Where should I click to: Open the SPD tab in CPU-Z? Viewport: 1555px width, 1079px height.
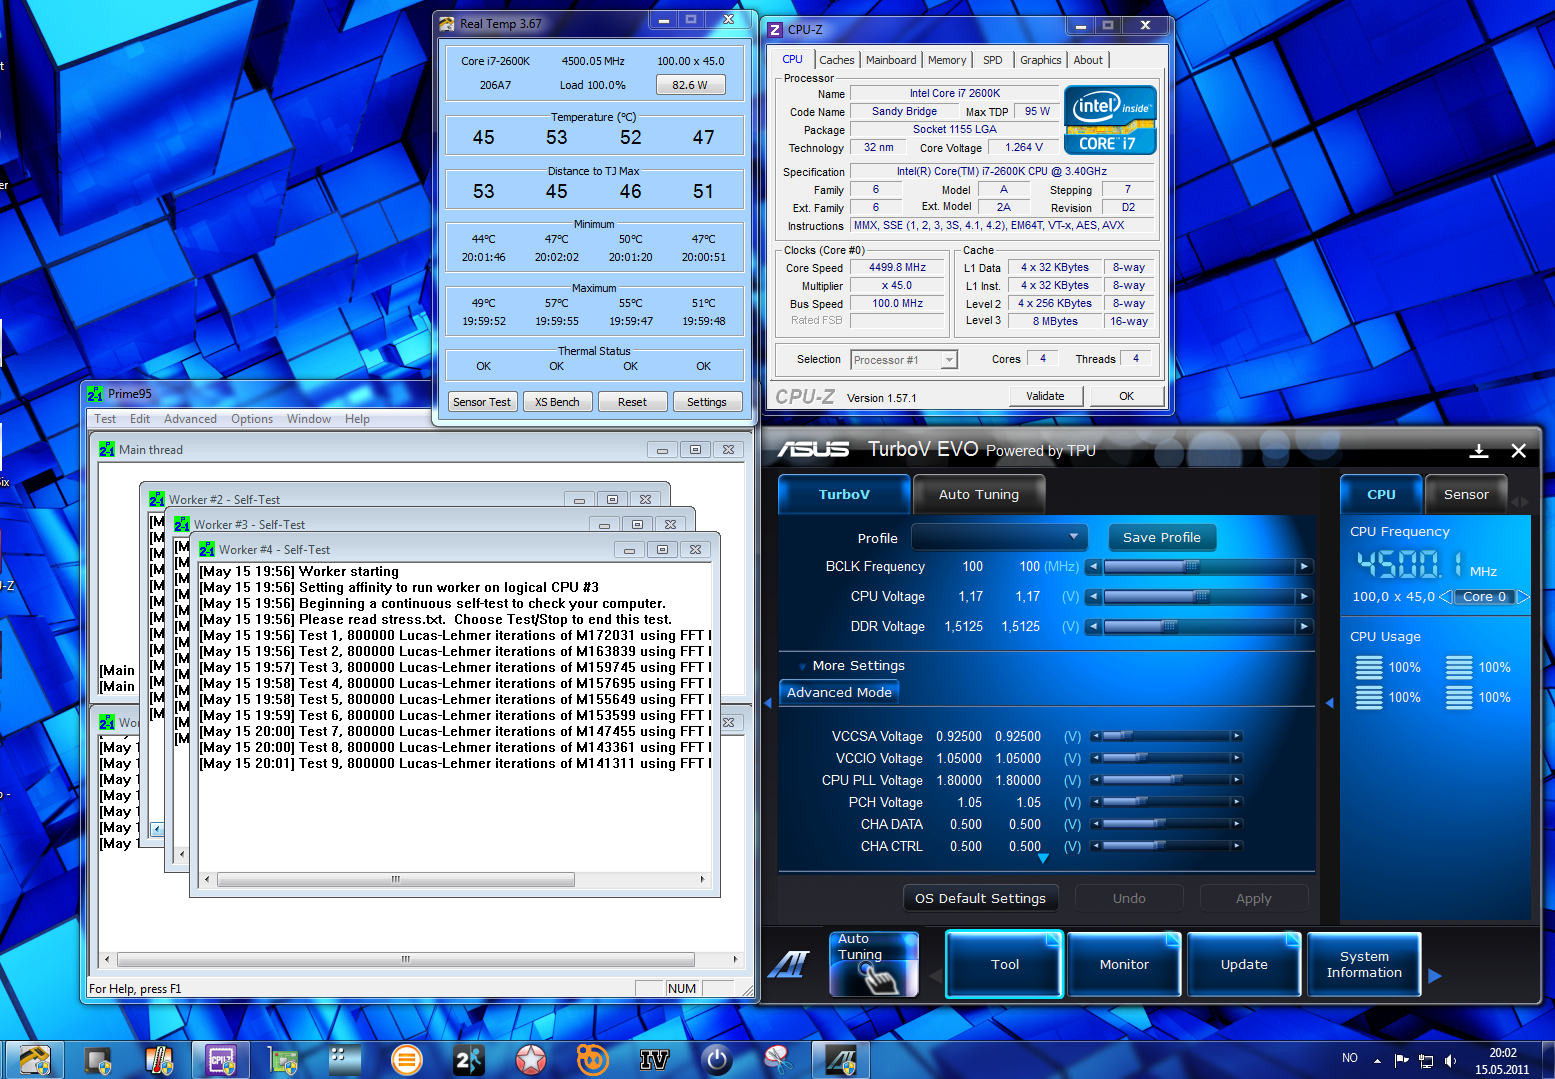[993, 60]
